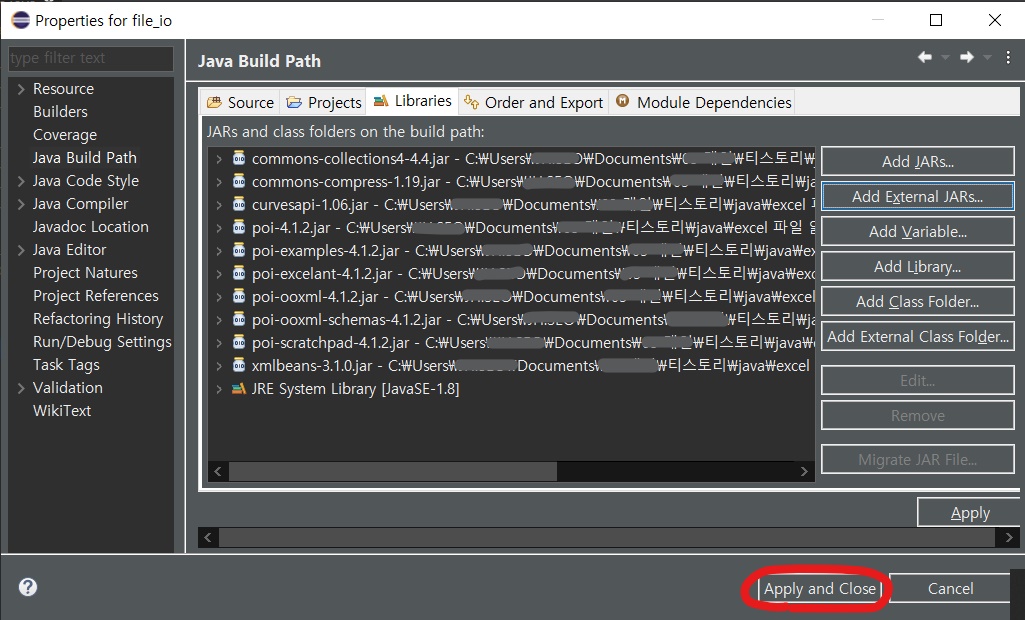The height and width of the screenshot is (620, 1025).
Task: Switch to the Source tab
Action: [x=240, y=102]
